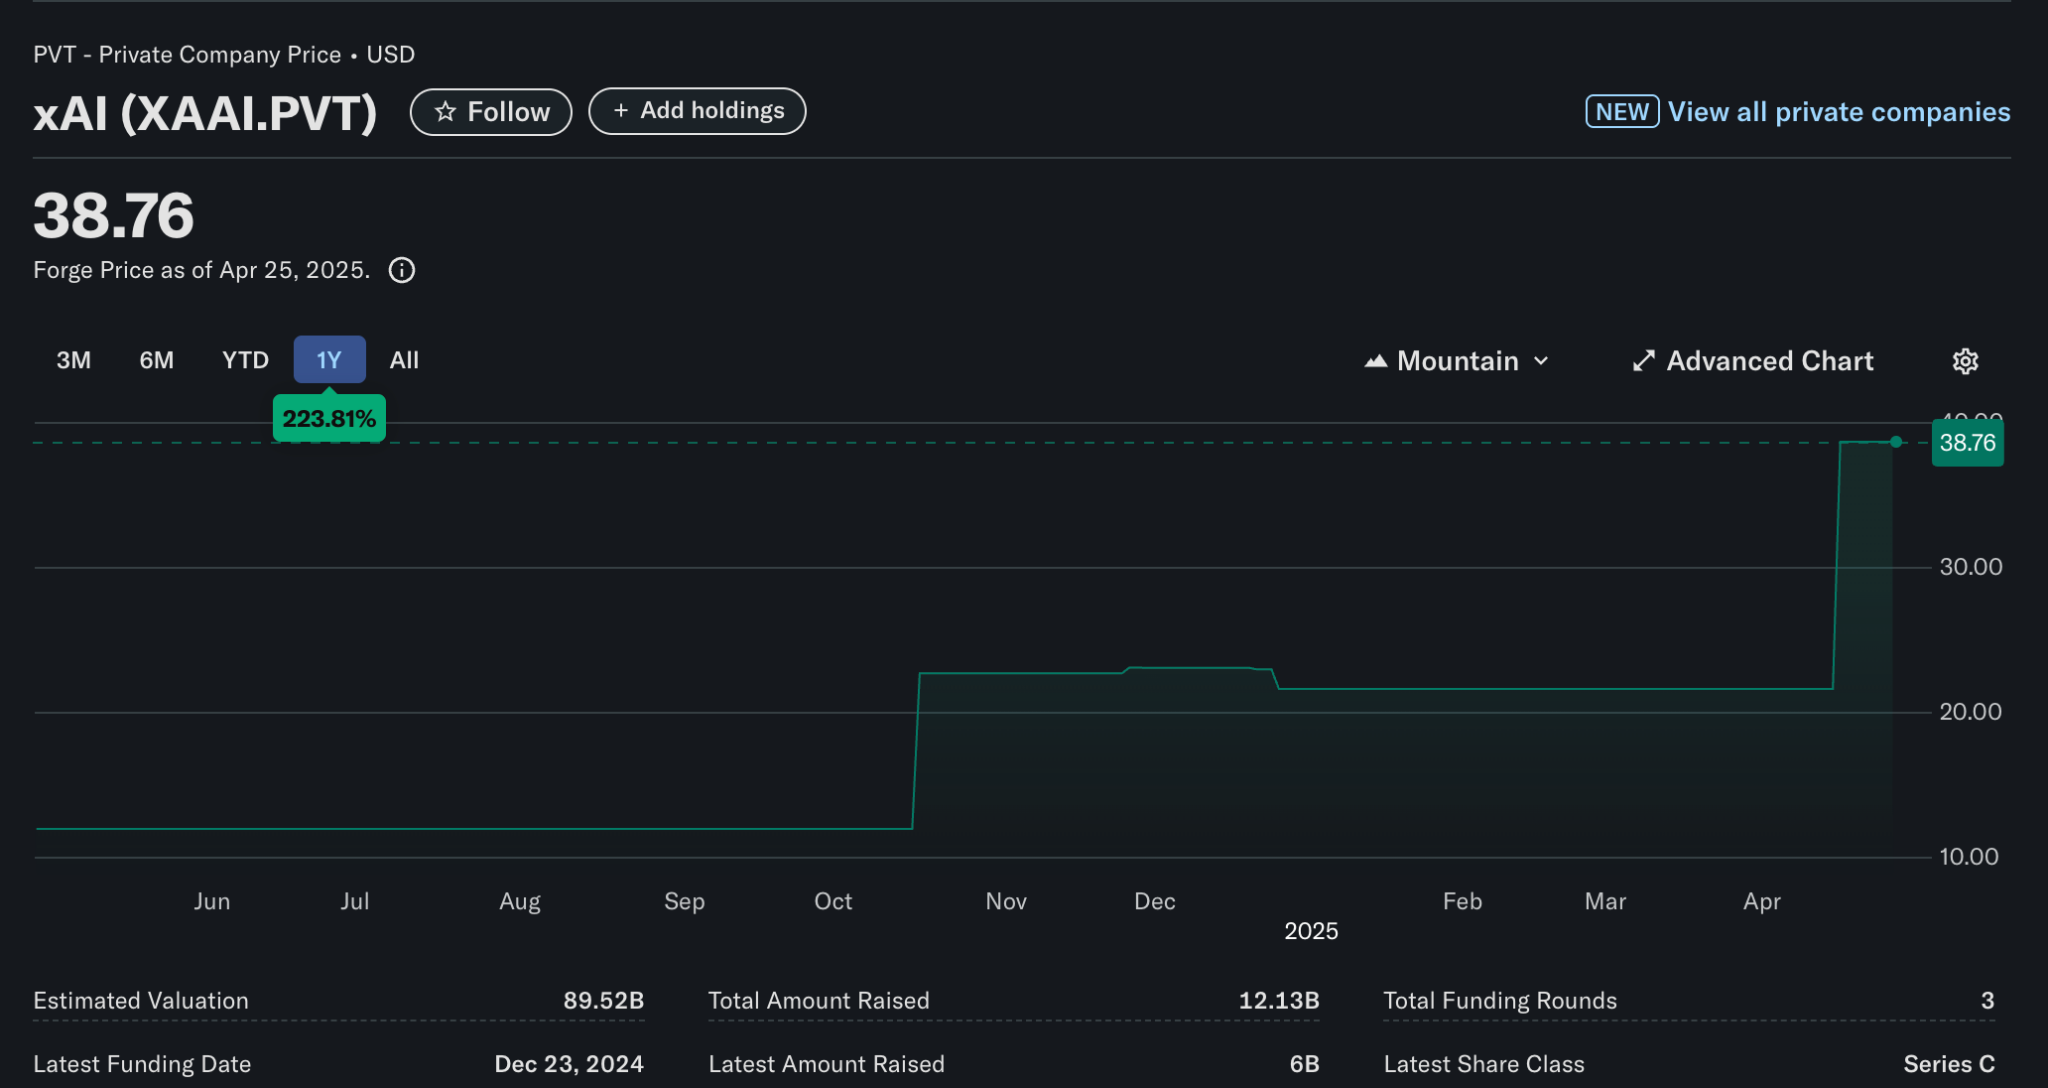Click the Mountain chart type icon
Screen dimensions: 2048x1088
click(x=1376, y=361)
